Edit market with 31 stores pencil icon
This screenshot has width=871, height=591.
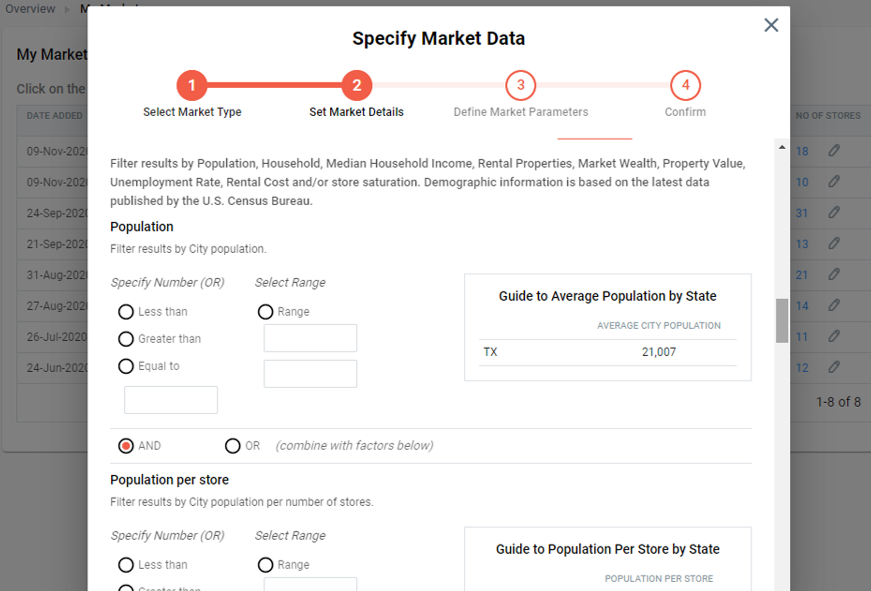click(x=834, y=213)
